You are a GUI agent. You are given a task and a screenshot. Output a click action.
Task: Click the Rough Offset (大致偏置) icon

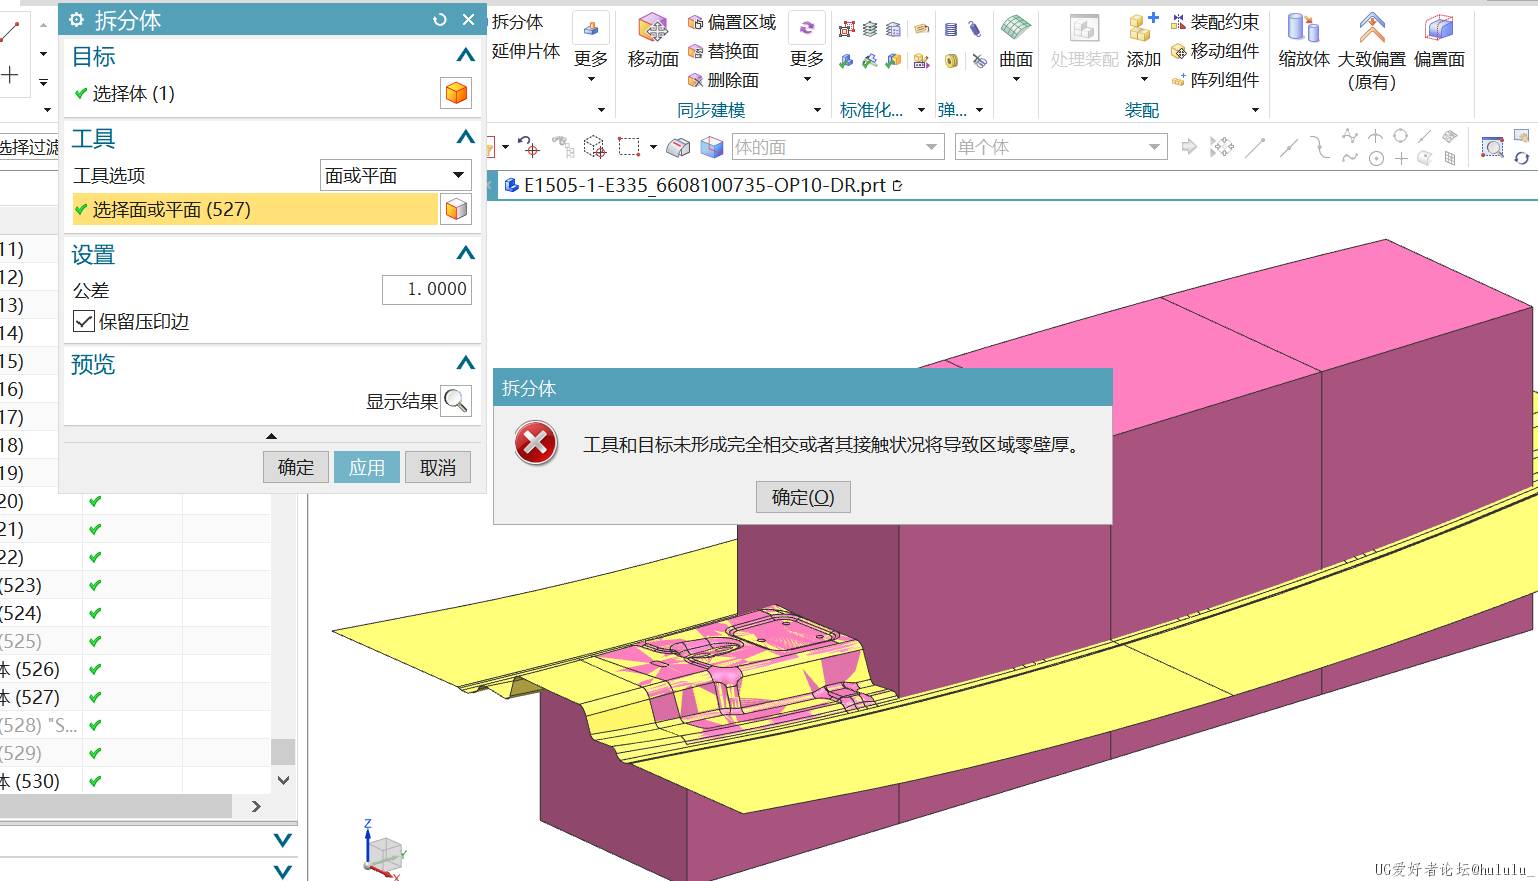click(x=1372, y=28)
